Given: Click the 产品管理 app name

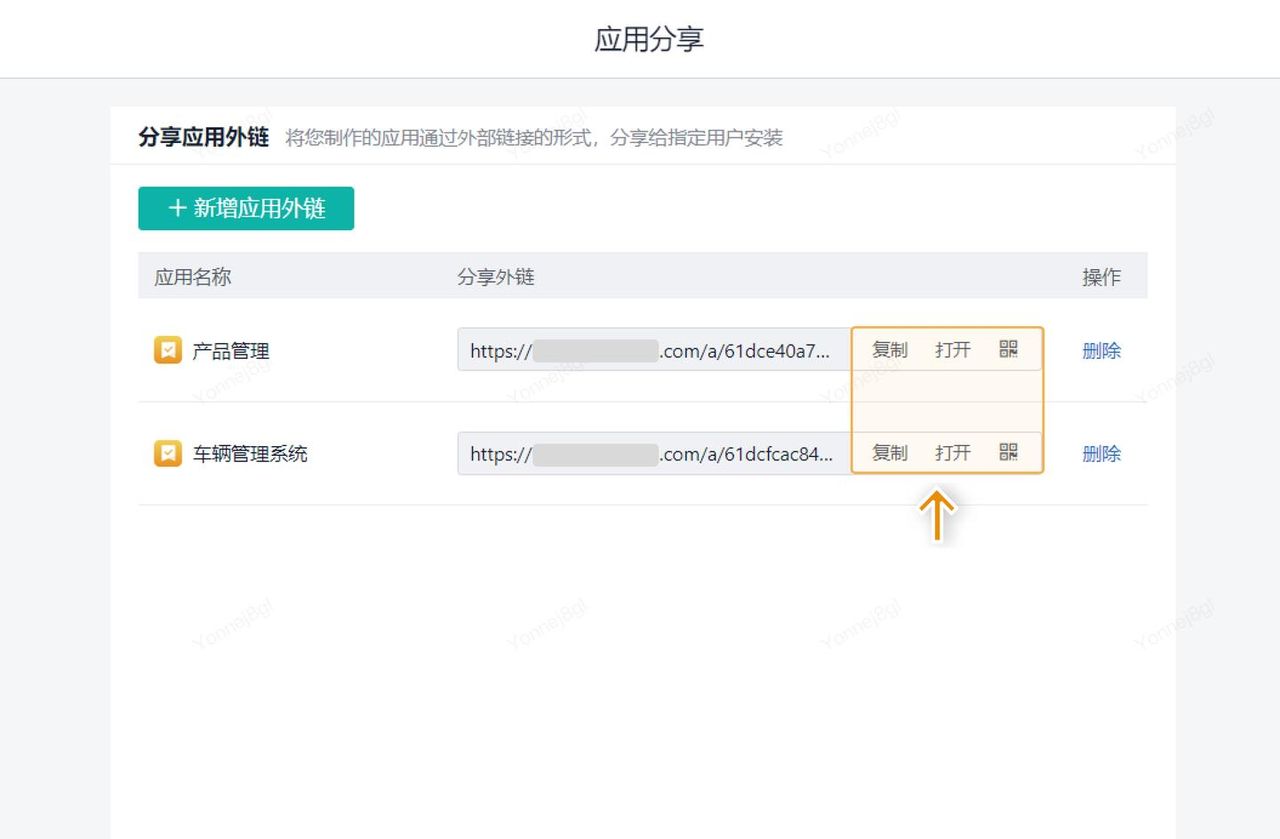Looking at the screenshot, I should click(231, 351).
